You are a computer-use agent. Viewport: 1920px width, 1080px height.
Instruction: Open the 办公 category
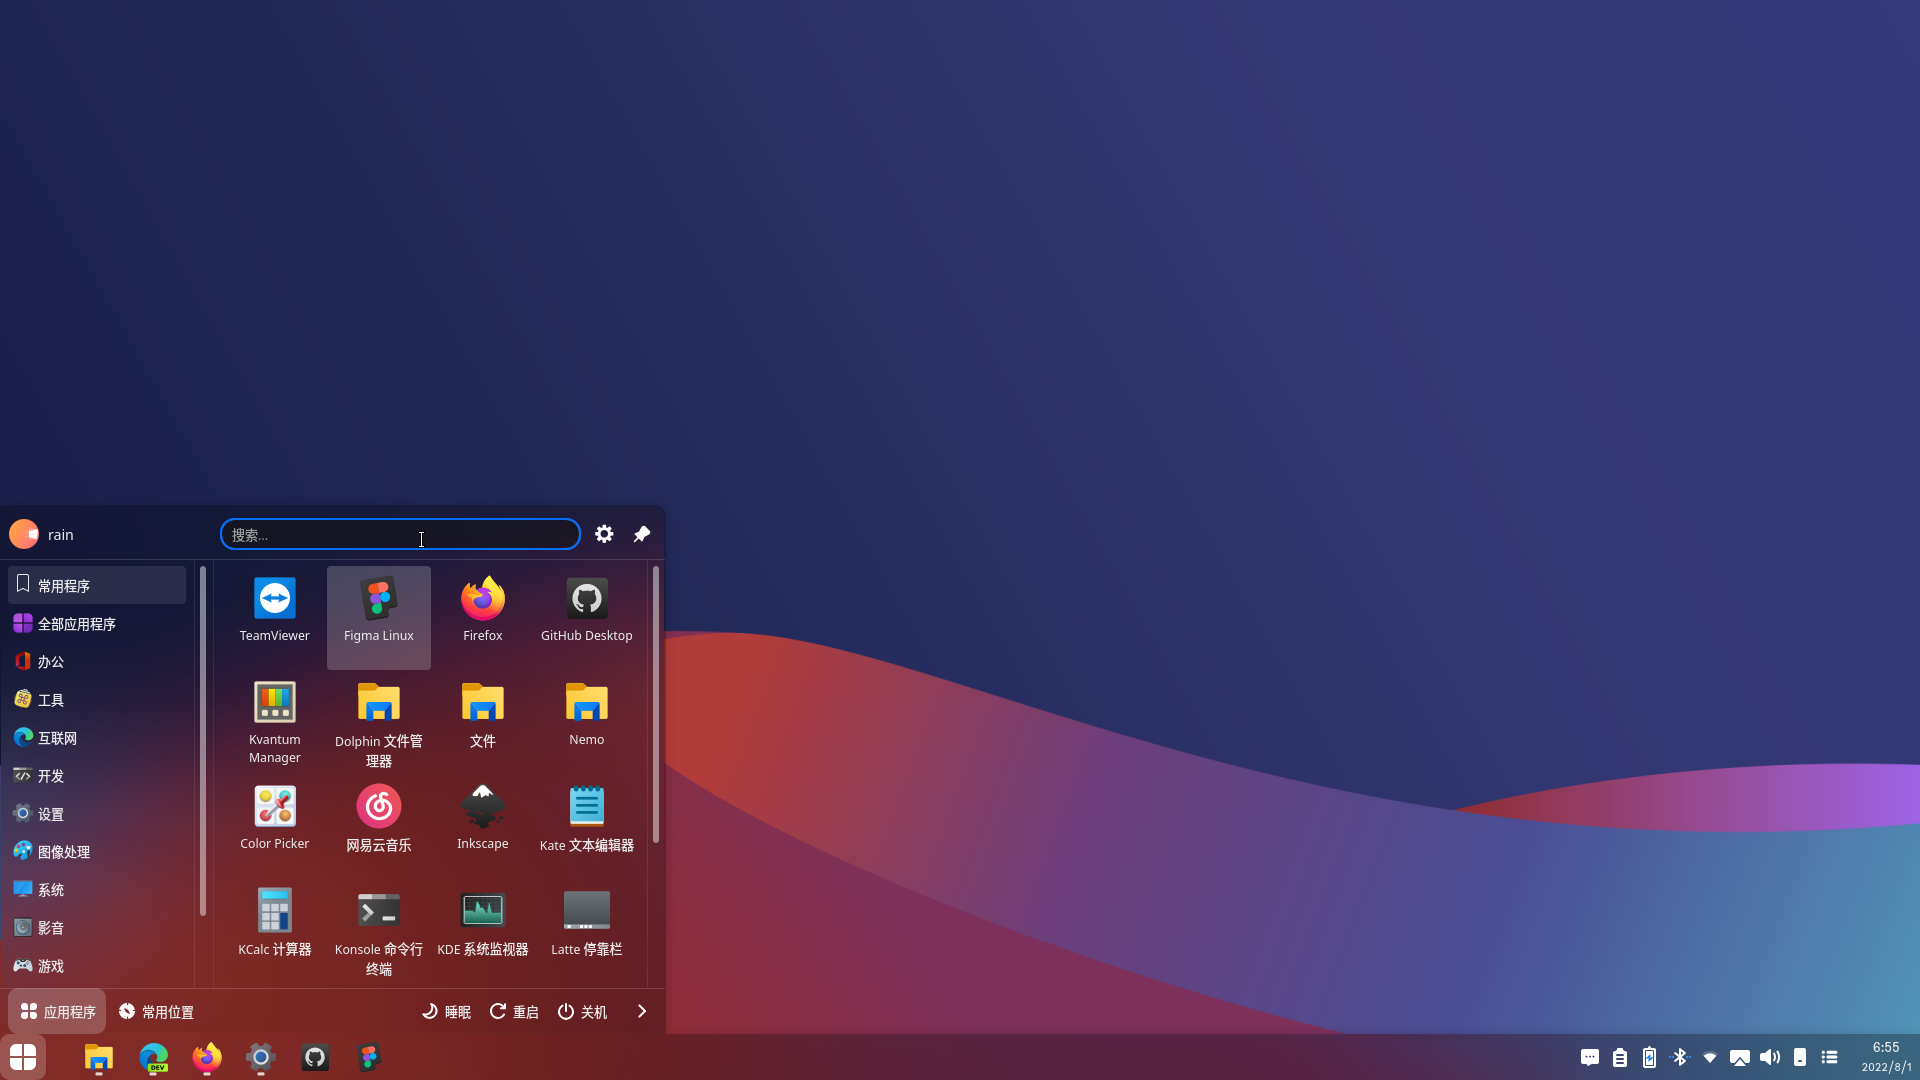tap(97, 661)
